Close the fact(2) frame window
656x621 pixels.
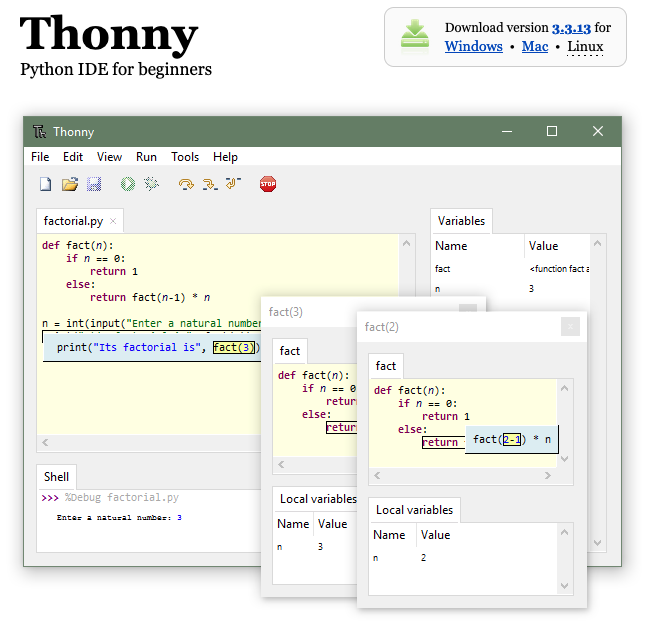point(570,326)
